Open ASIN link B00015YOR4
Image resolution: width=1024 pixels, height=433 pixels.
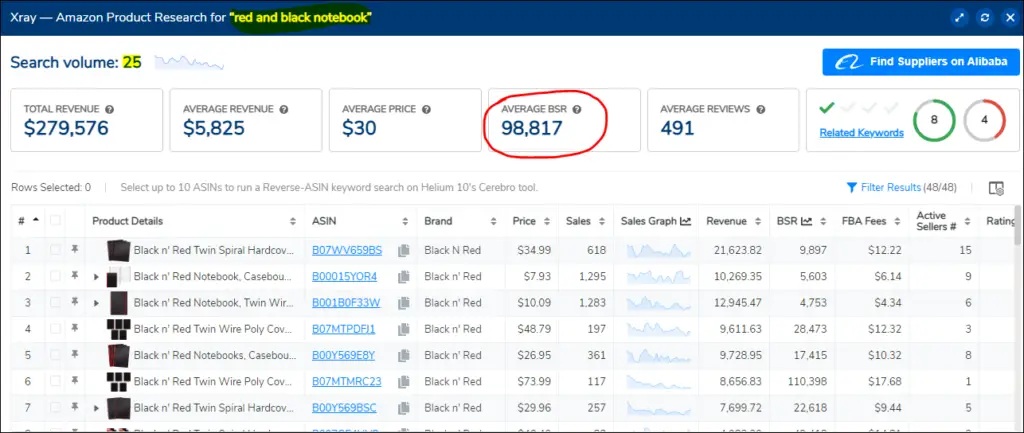point(344,276)
